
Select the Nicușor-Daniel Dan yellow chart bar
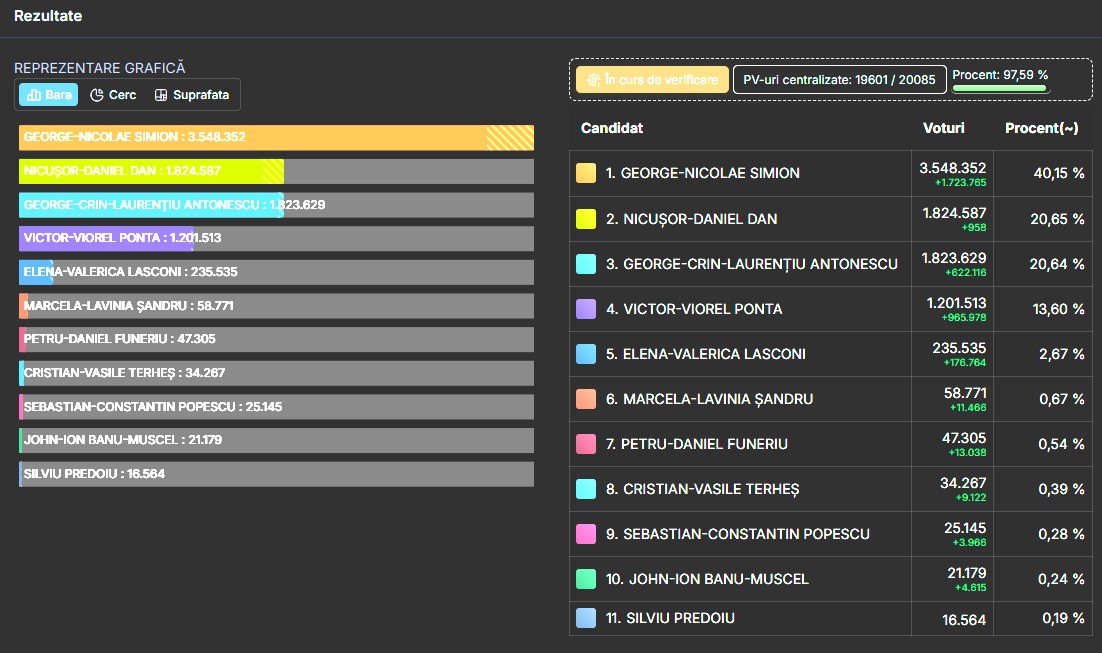pos(151,171)
